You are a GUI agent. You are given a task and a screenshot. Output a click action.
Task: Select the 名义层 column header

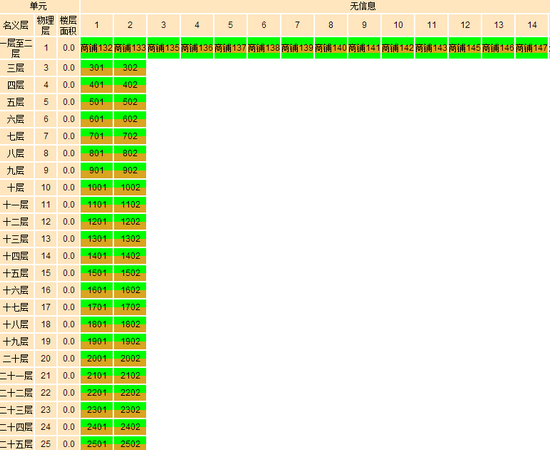(16, 25)
